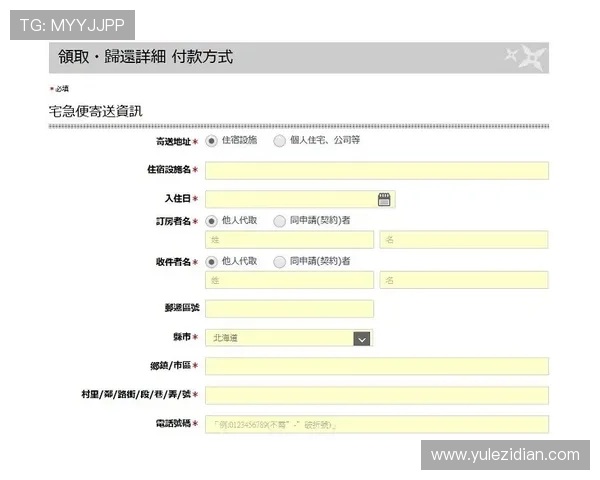
Task: Click the 電話號碼 field label
Action: tap(173, 423)
